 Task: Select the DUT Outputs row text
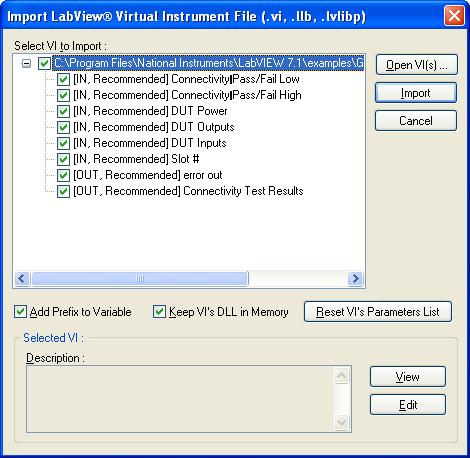(154, 127)
